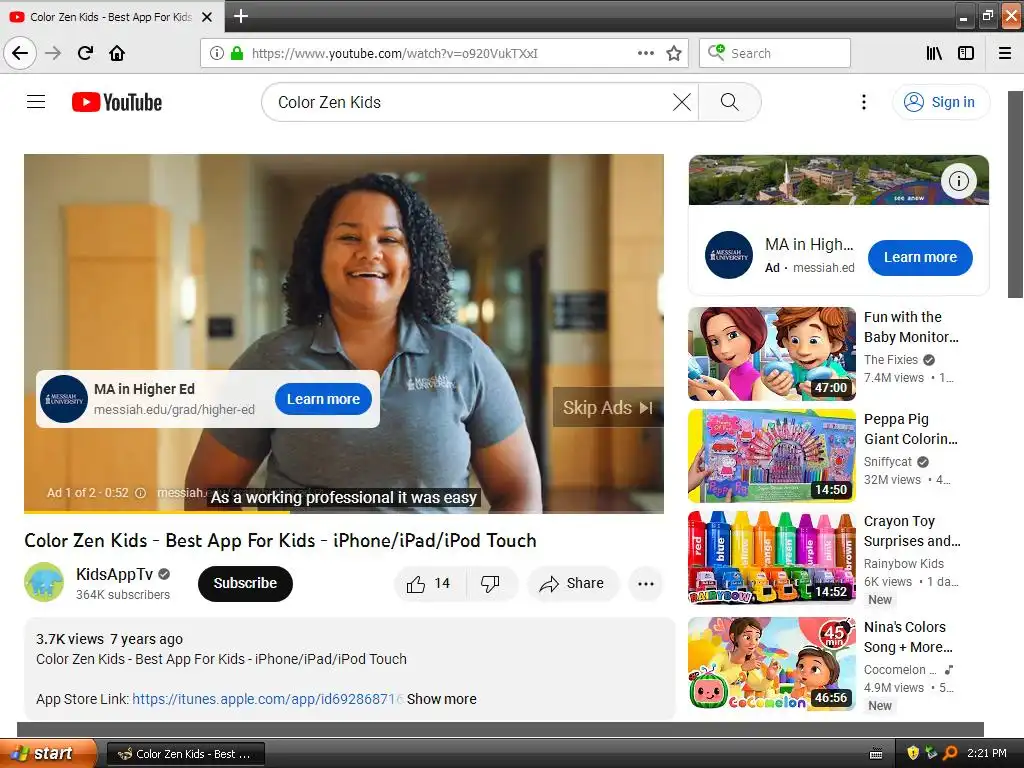The width and height of the screenshot is (1024, 768).
Task: Click Messiah University logo on video ad card
Action: [64, 399]
